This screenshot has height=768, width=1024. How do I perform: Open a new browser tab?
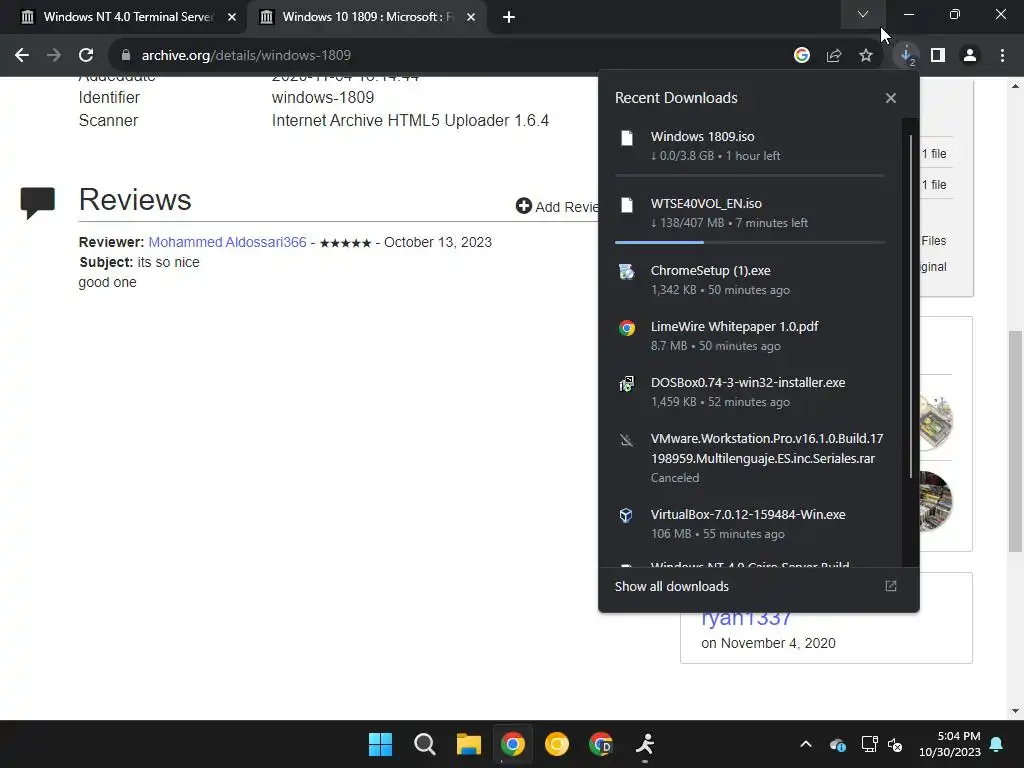pos(509,17)
